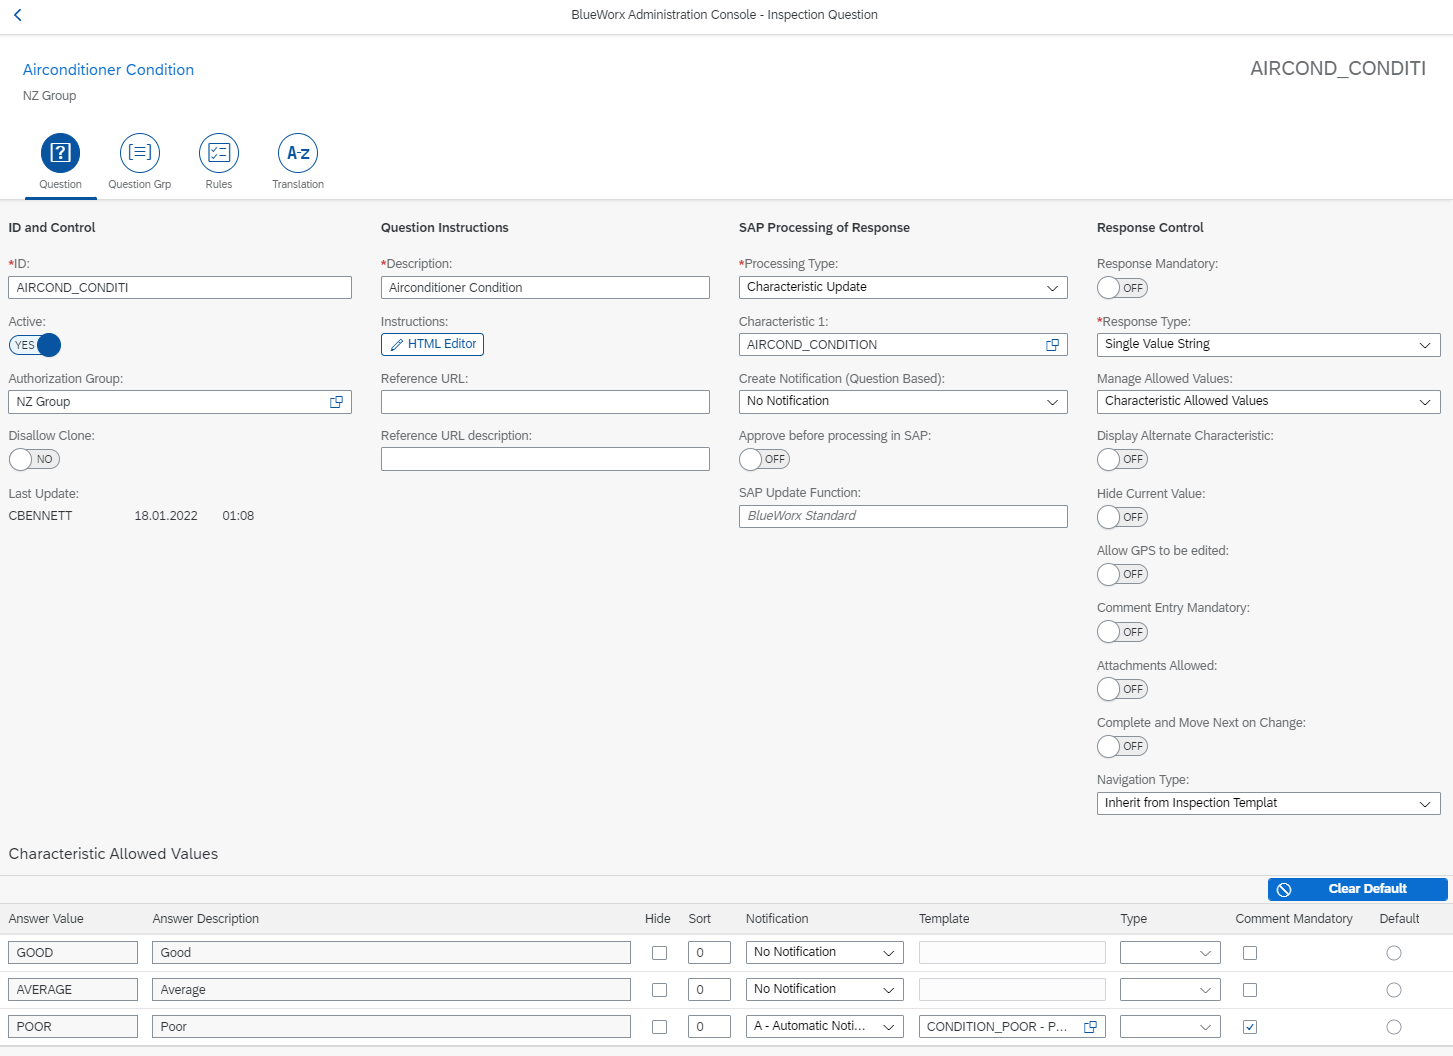Open Create Notification (Question Based) dropdown
The height and width of the screenshot is (1056, 1453).
coord(903,401)
